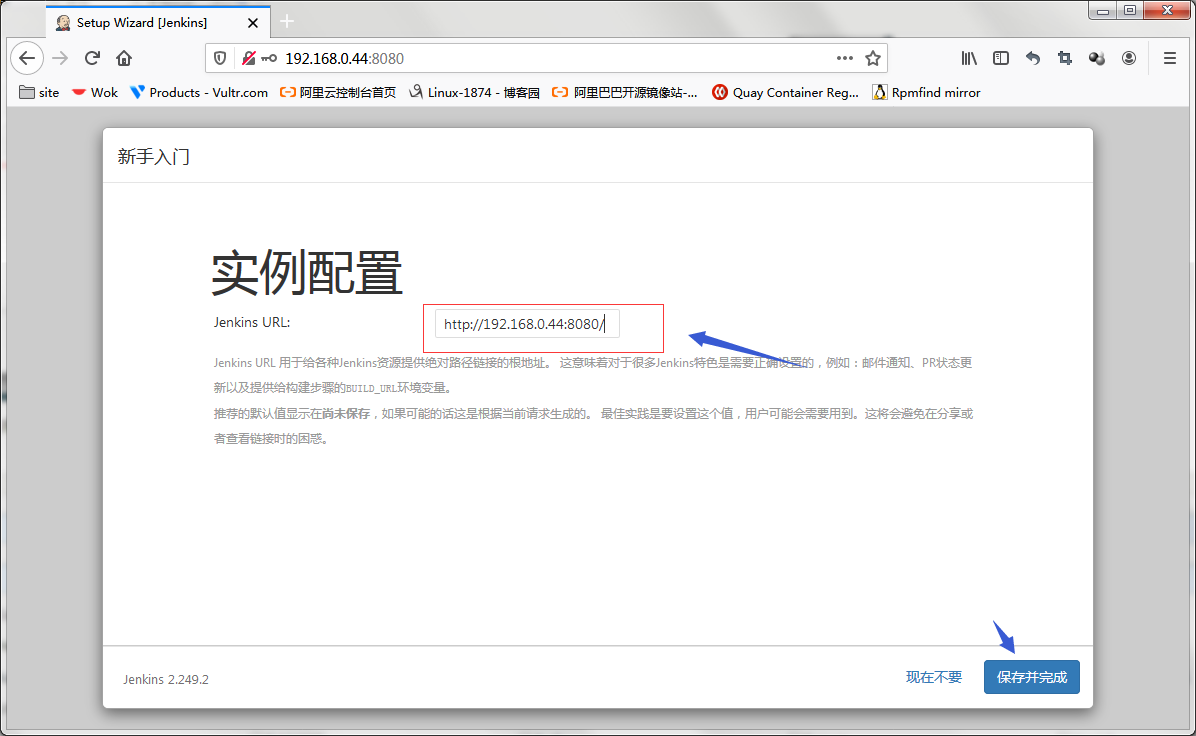Open the hamburger application menu
This screenshot has width=1196, height=736.
tap(1169, 58)
